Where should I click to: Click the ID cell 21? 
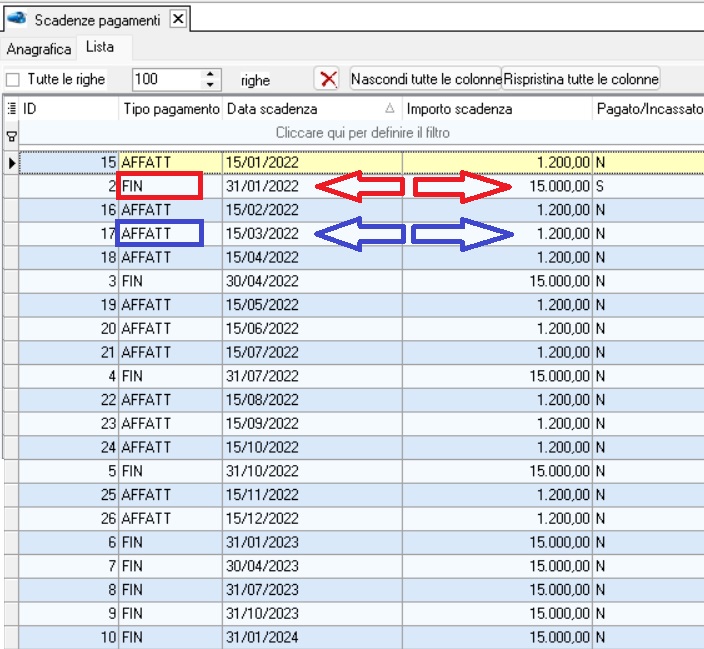pos(69,352)
